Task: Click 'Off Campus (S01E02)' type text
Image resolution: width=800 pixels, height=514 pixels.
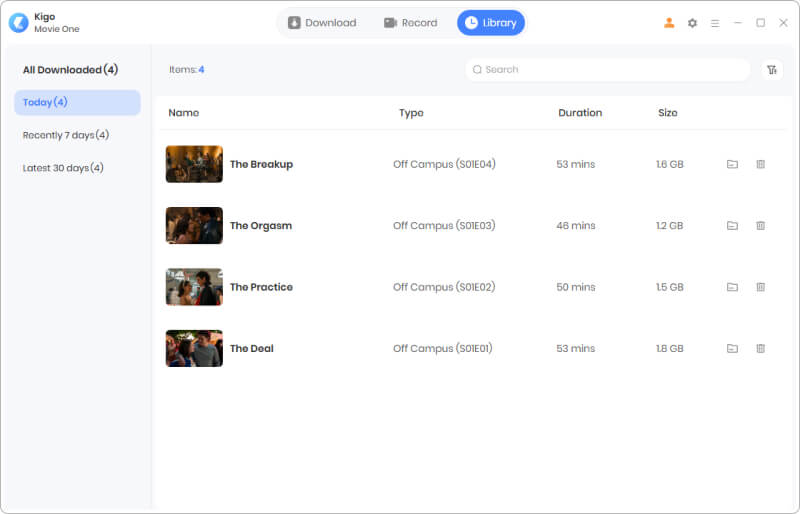Action: tap(444, 287)
